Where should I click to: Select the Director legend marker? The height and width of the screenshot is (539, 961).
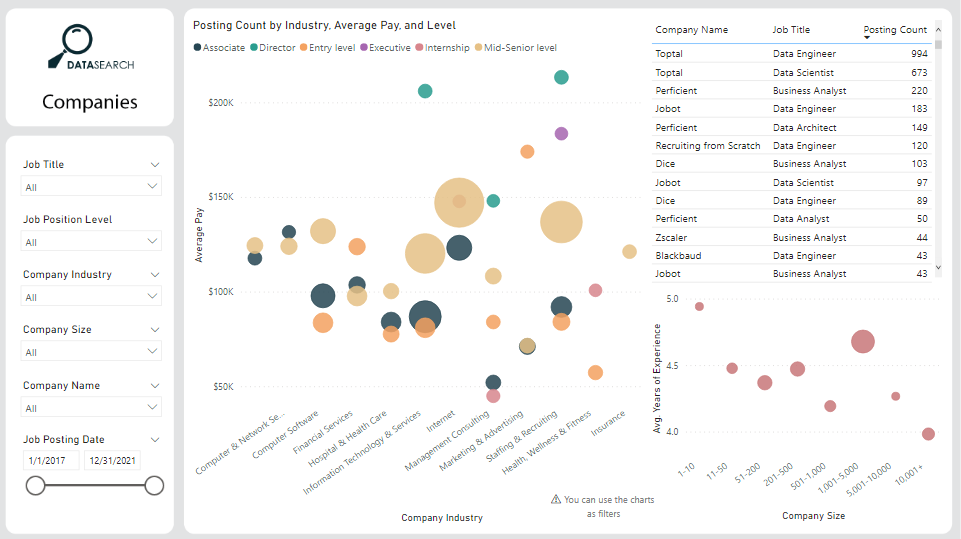pyautogui.click(x=254, y=48)
